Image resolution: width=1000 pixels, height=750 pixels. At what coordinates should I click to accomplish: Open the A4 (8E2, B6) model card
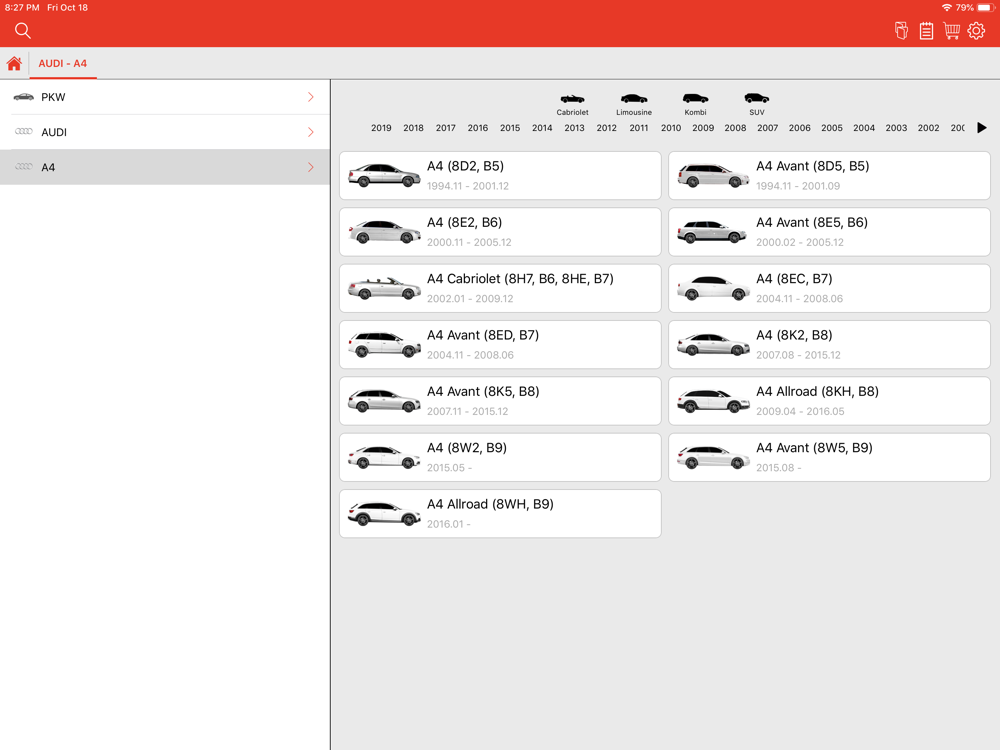coord(500,232)
